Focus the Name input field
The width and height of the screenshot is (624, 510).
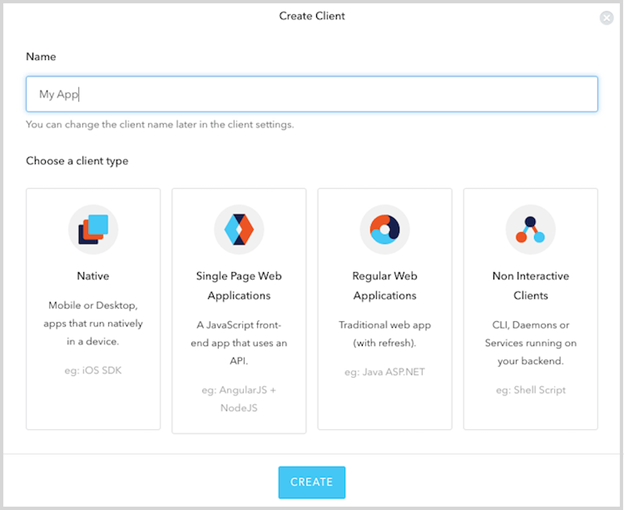tap(312, 94)
